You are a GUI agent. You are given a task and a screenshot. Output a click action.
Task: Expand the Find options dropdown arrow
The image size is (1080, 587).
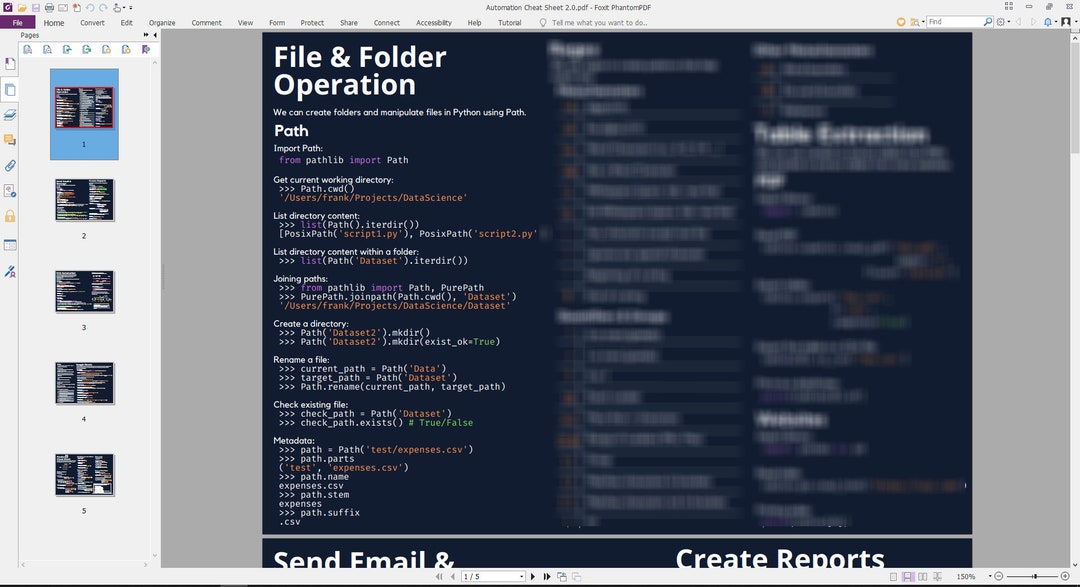click(x=923, y=21)
